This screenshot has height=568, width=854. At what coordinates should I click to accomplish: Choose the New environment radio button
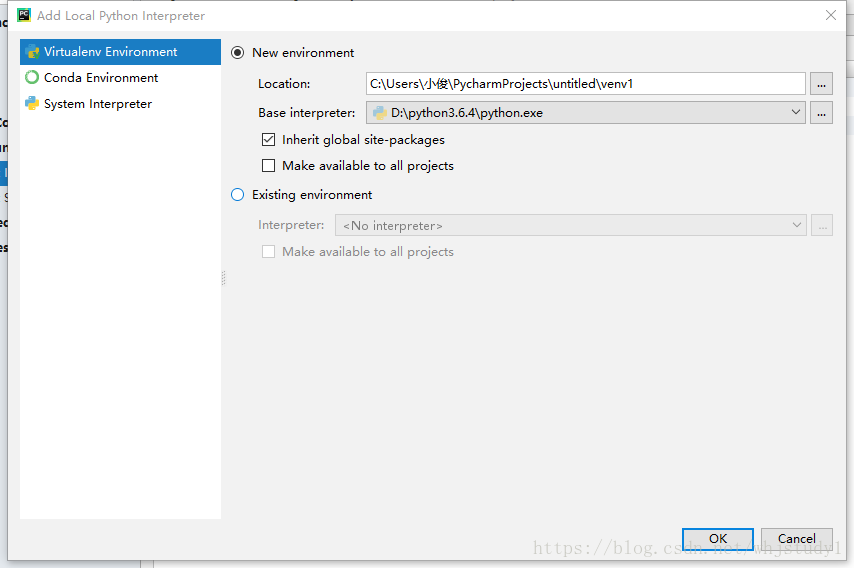pos(237,53)
